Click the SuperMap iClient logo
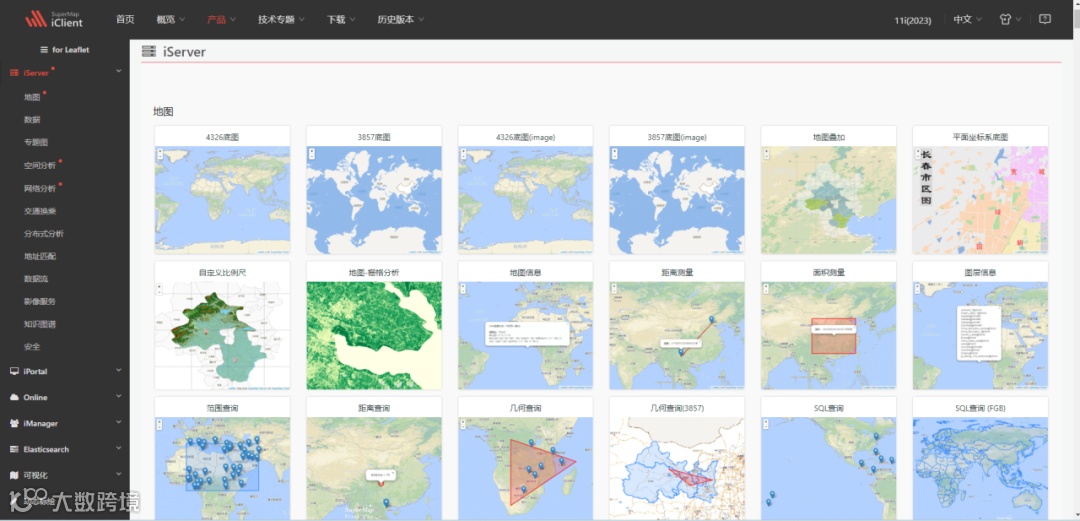This screenshot has width=1080, height=521. [54, 19]
